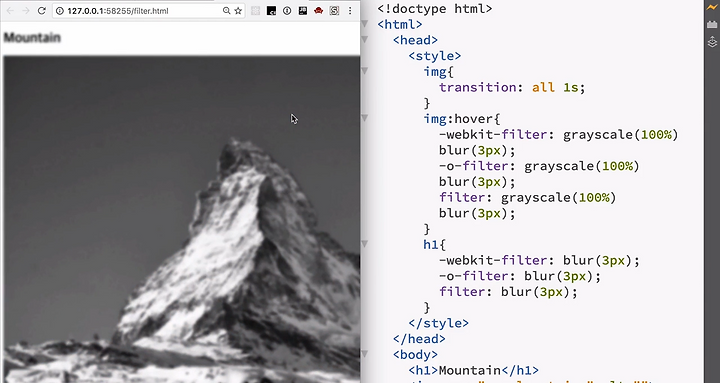Click the site info icon in the address bar

[60, 11]
